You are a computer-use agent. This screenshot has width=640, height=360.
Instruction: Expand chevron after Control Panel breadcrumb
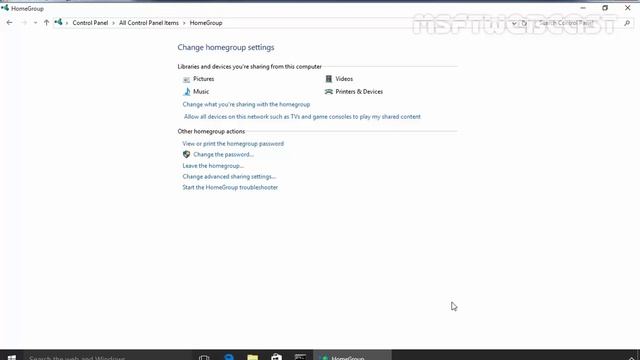point(113,23)
